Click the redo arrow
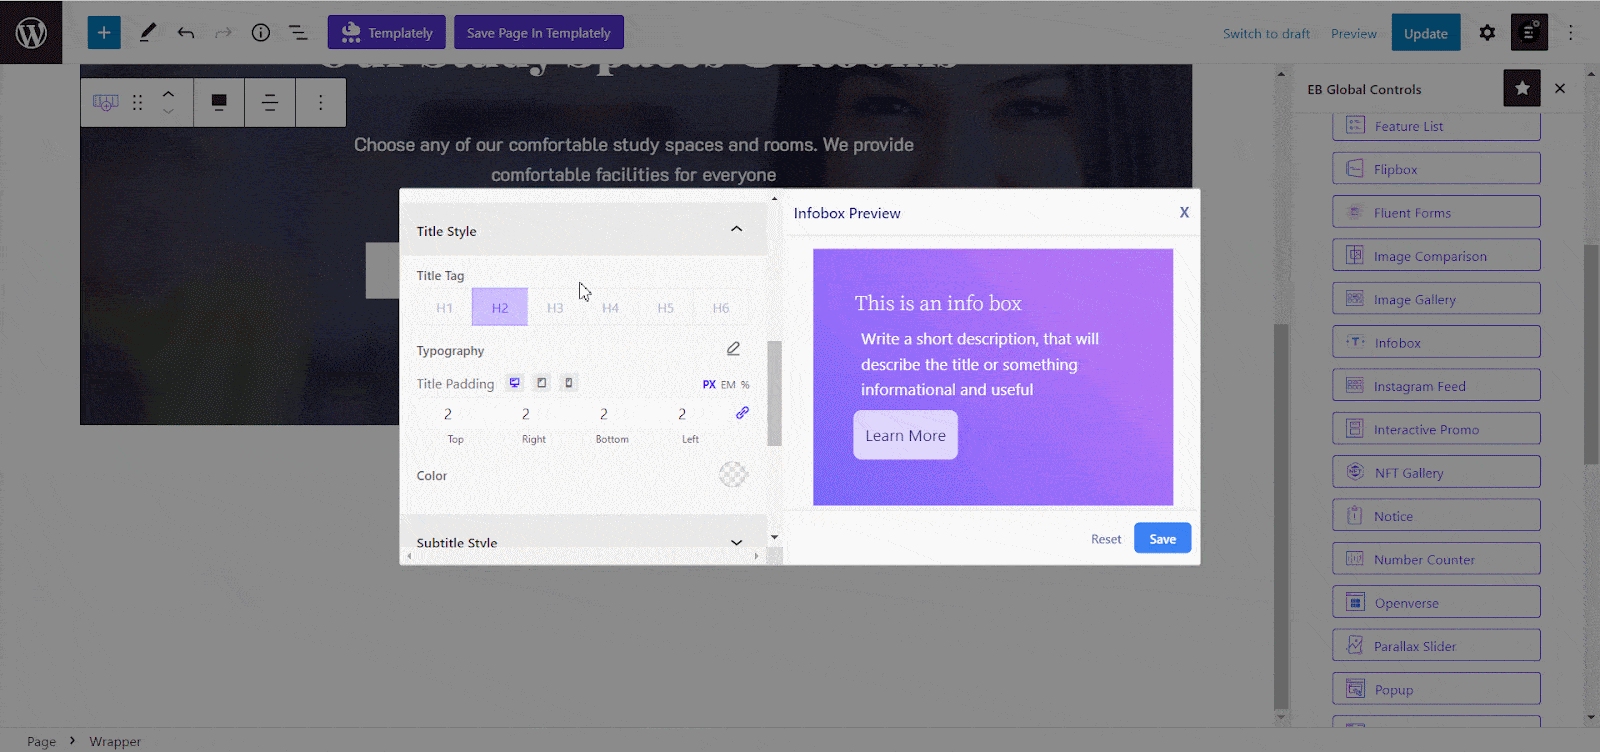 tap(223, 33)
